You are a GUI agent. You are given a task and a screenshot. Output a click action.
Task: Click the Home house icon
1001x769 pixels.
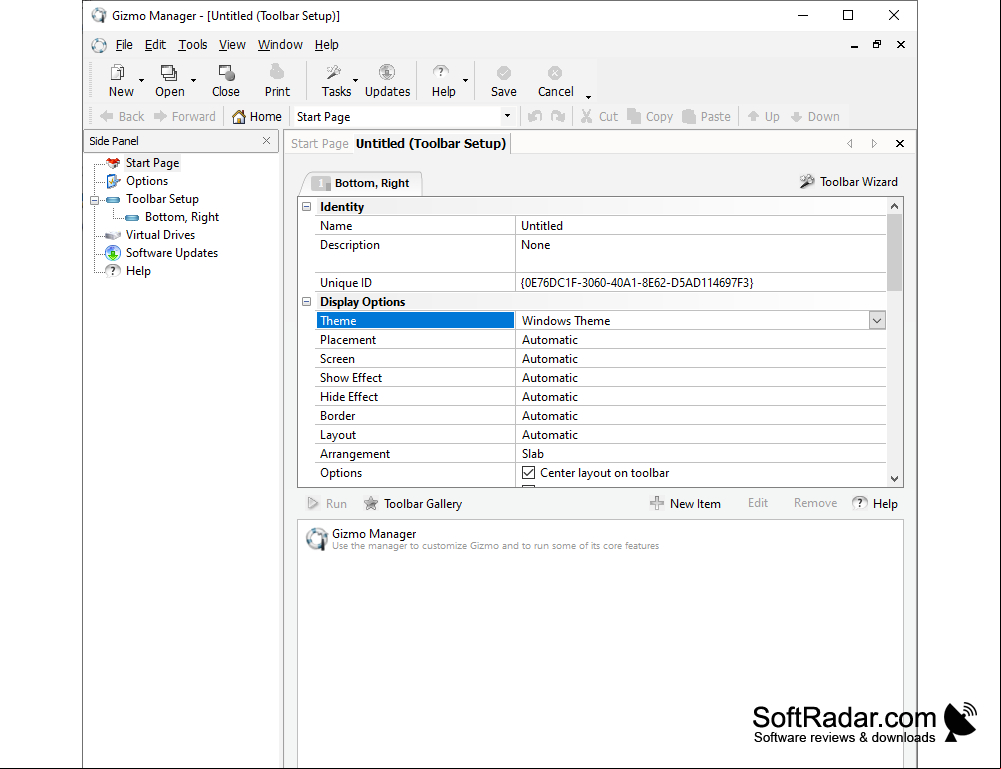point(239,116)
